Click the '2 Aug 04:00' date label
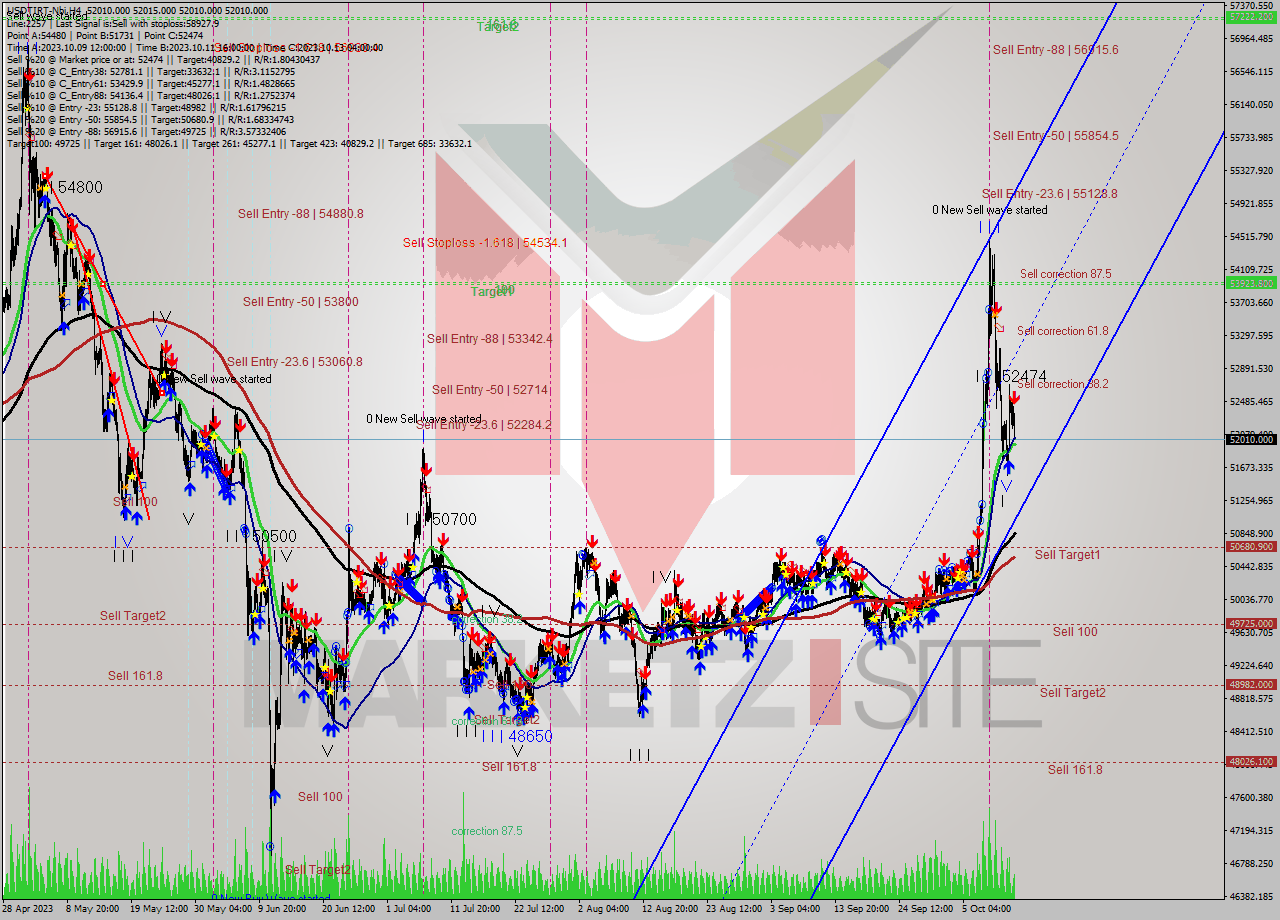The image size is (1280, 920). pyautogui.click(x=604, y=910)
